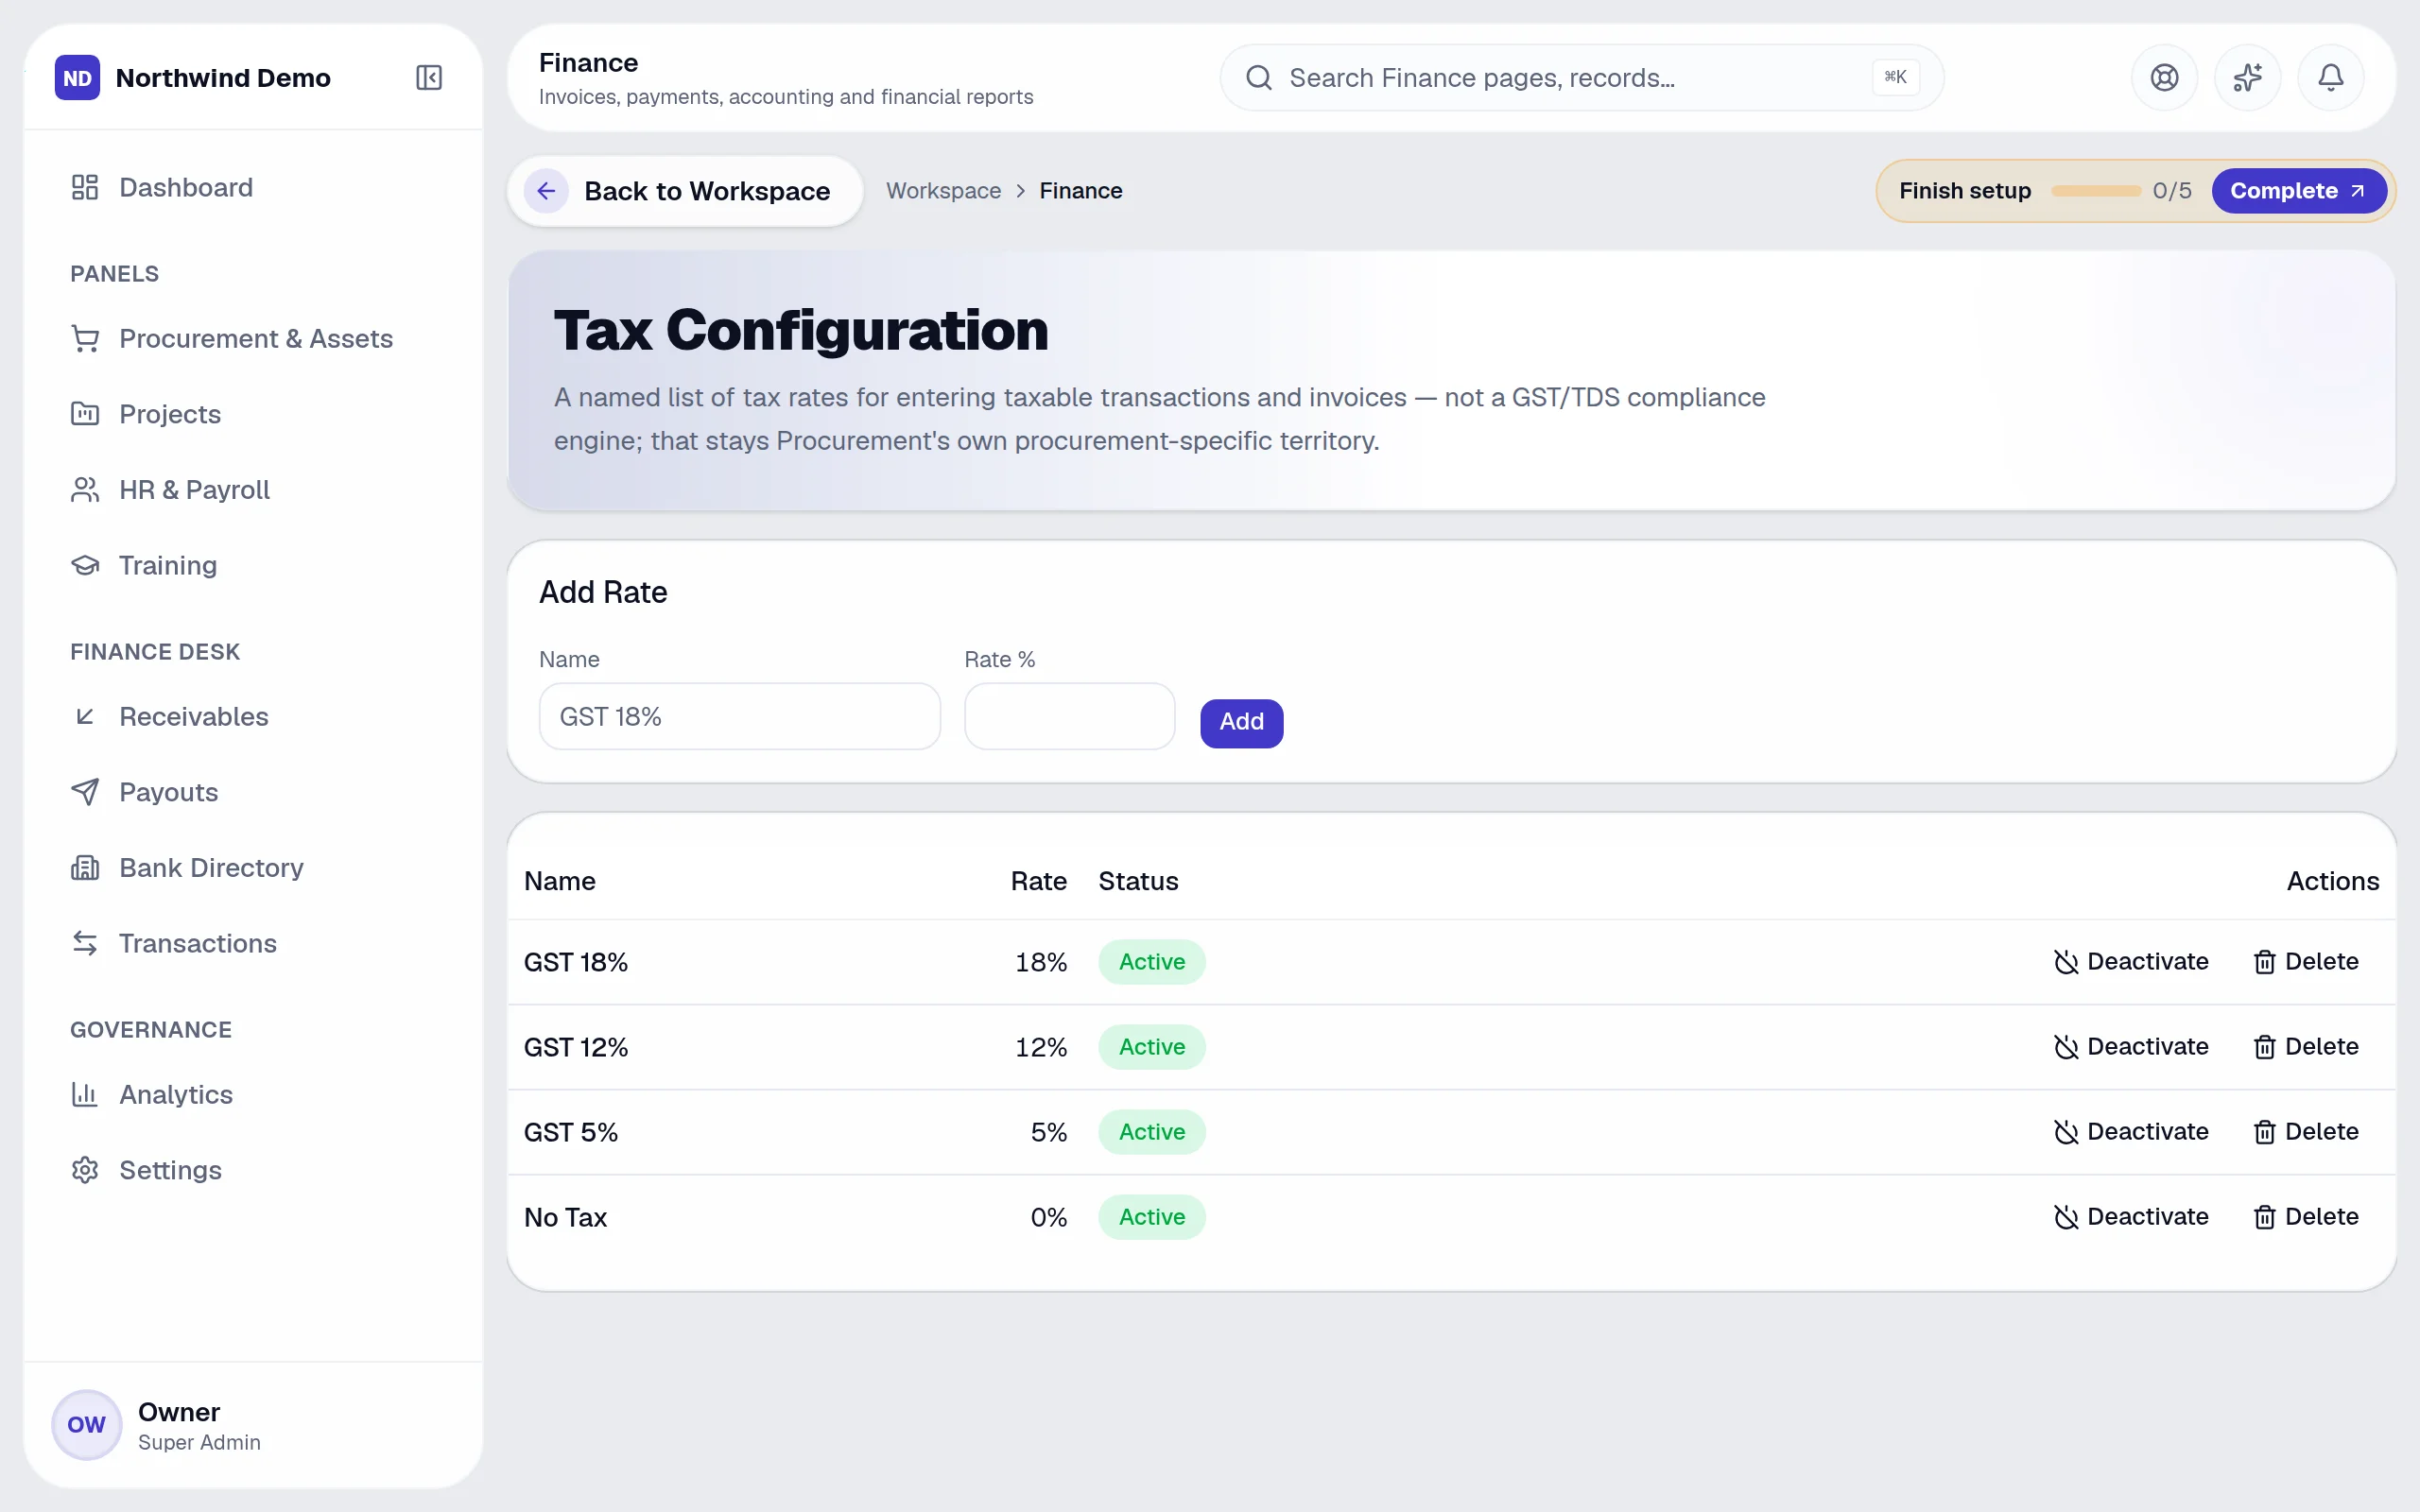Click Active status badge for GST 12%
2420x1512 pixels.
click(1151, 1047)
